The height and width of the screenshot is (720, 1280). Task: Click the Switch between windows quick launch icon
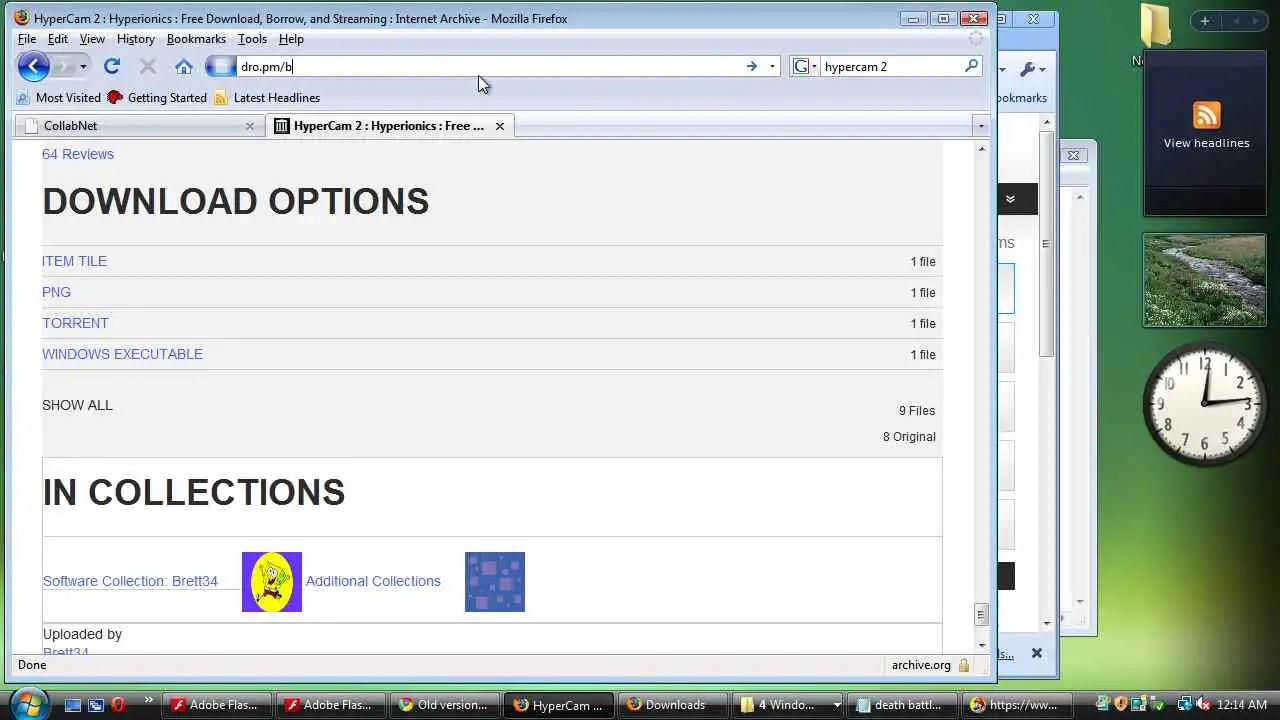(96, 705)
